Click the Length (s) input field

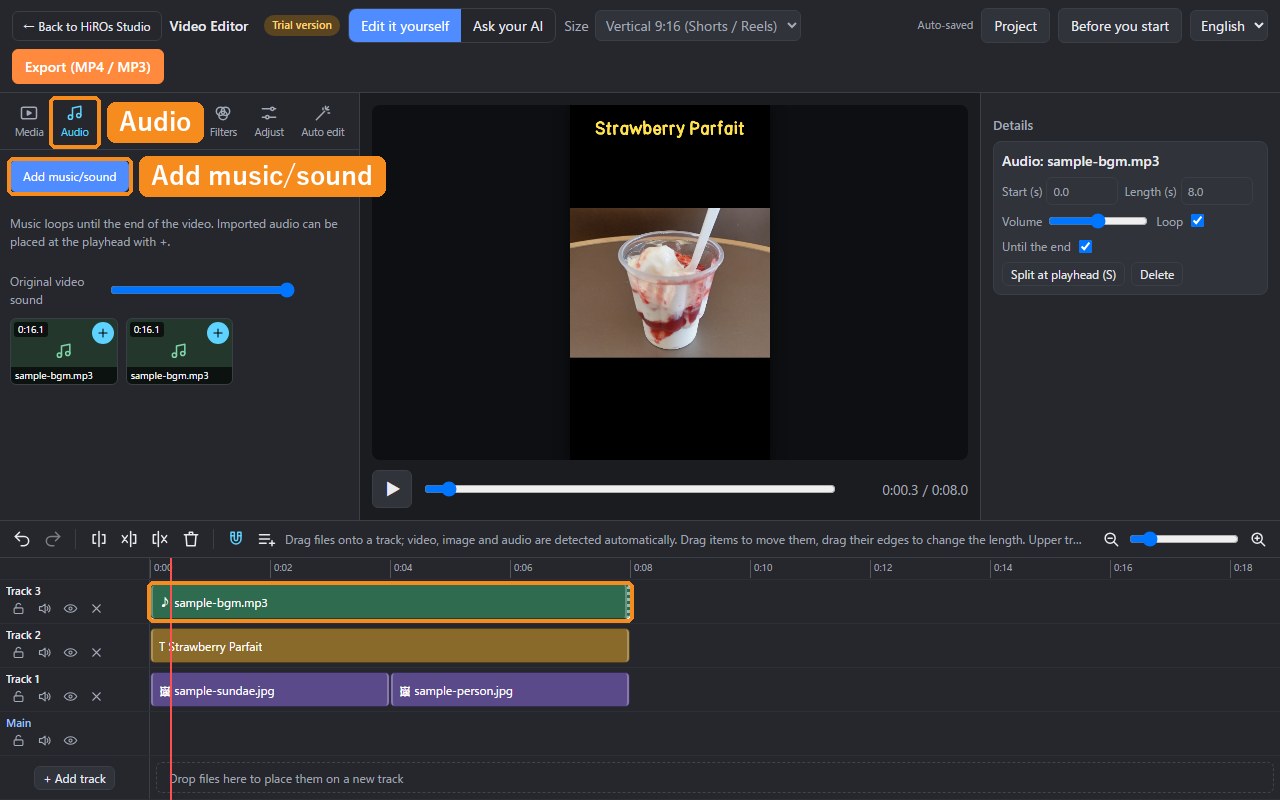1217,192
